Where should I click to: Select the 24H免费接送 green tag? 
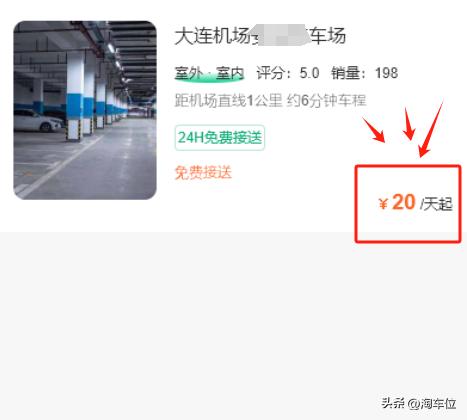click(220, 138)
